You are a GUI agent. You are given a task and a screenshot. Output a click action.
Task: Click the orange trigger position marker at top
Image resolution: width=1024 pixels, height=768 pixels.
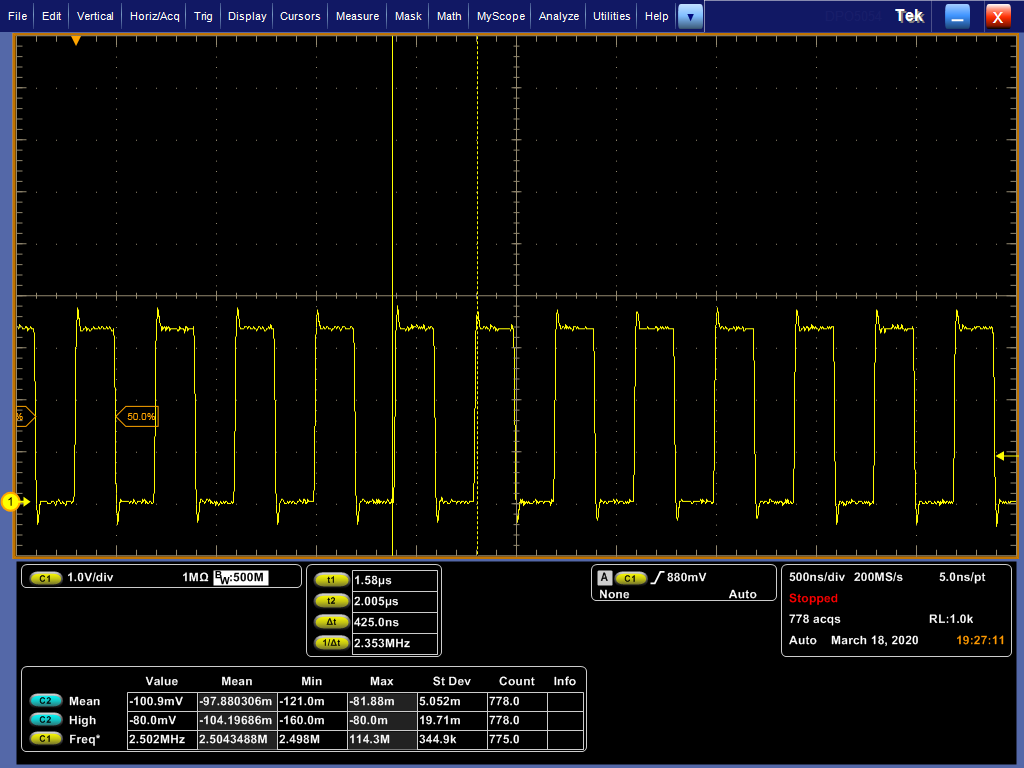[76, 41]
